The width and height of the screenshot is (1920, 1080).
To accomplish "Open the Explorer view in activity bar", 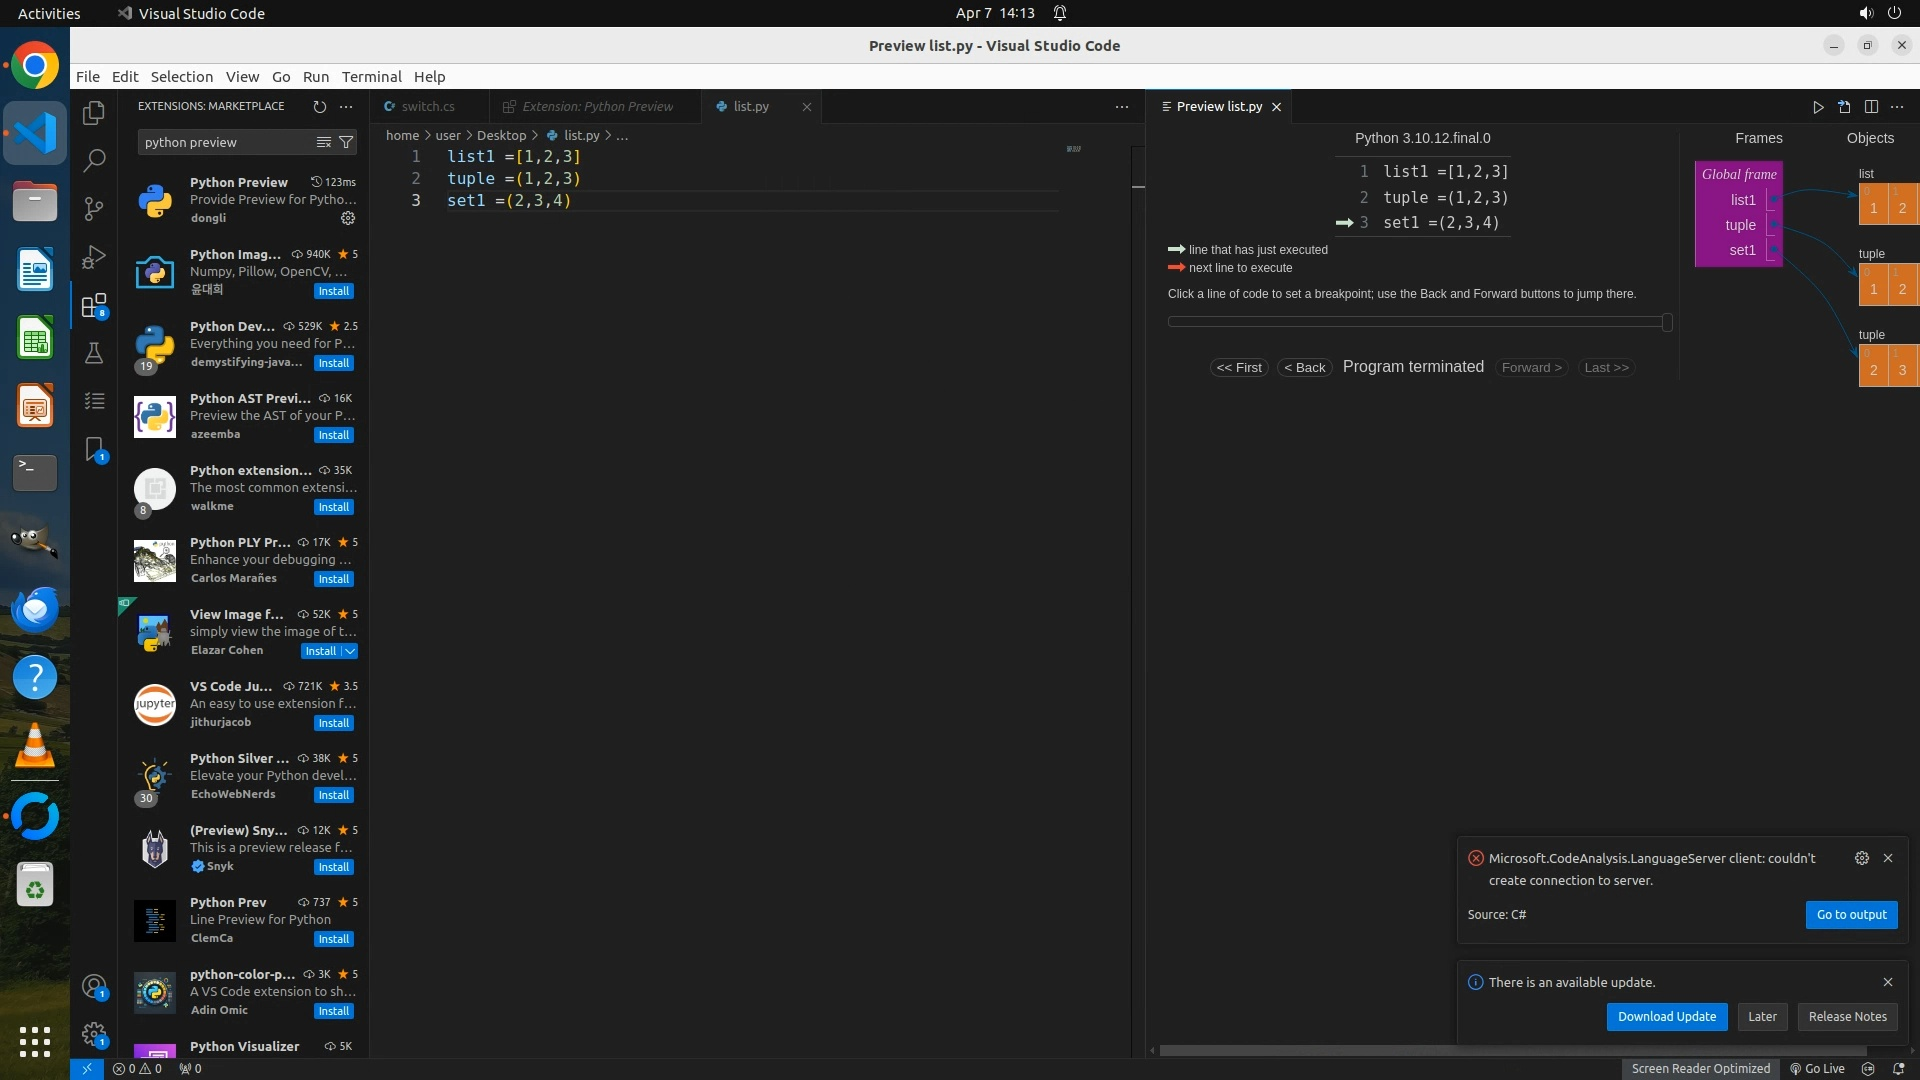I will [94, 113].
